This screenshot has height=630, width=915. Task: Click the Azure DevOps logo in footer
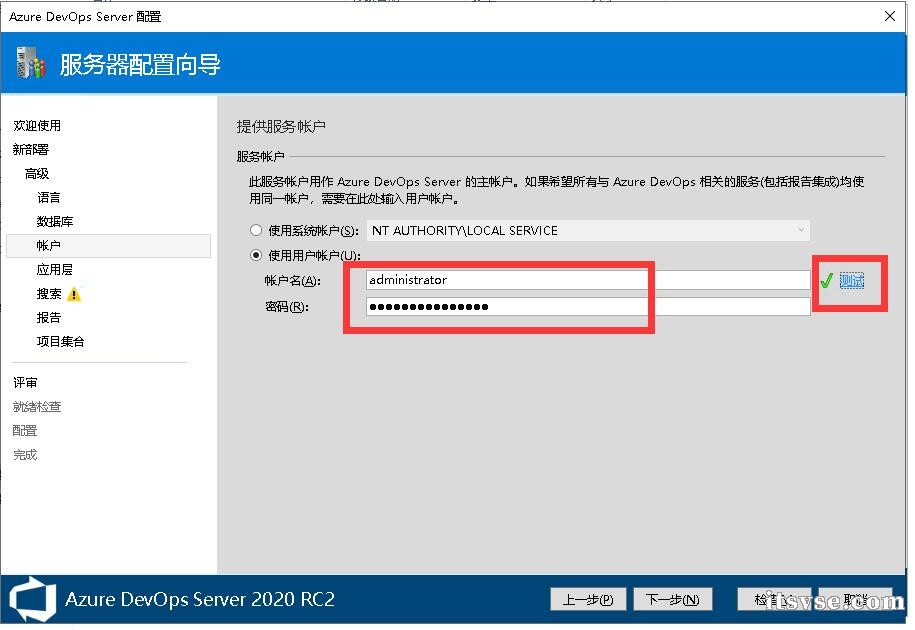tap(33, 599)
